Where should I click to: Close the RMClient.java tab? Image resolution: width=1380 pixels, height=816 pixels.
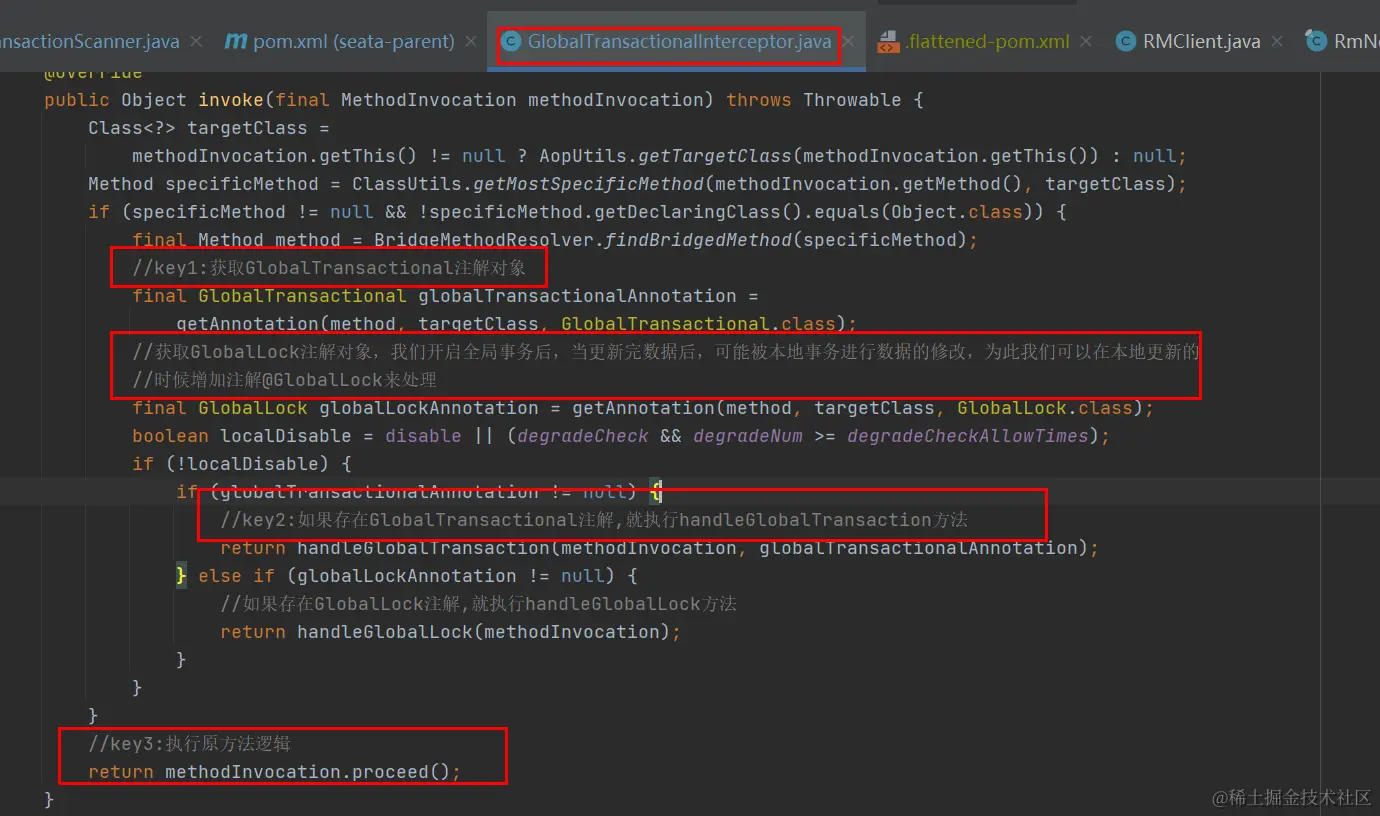(x=1278, y=42)
